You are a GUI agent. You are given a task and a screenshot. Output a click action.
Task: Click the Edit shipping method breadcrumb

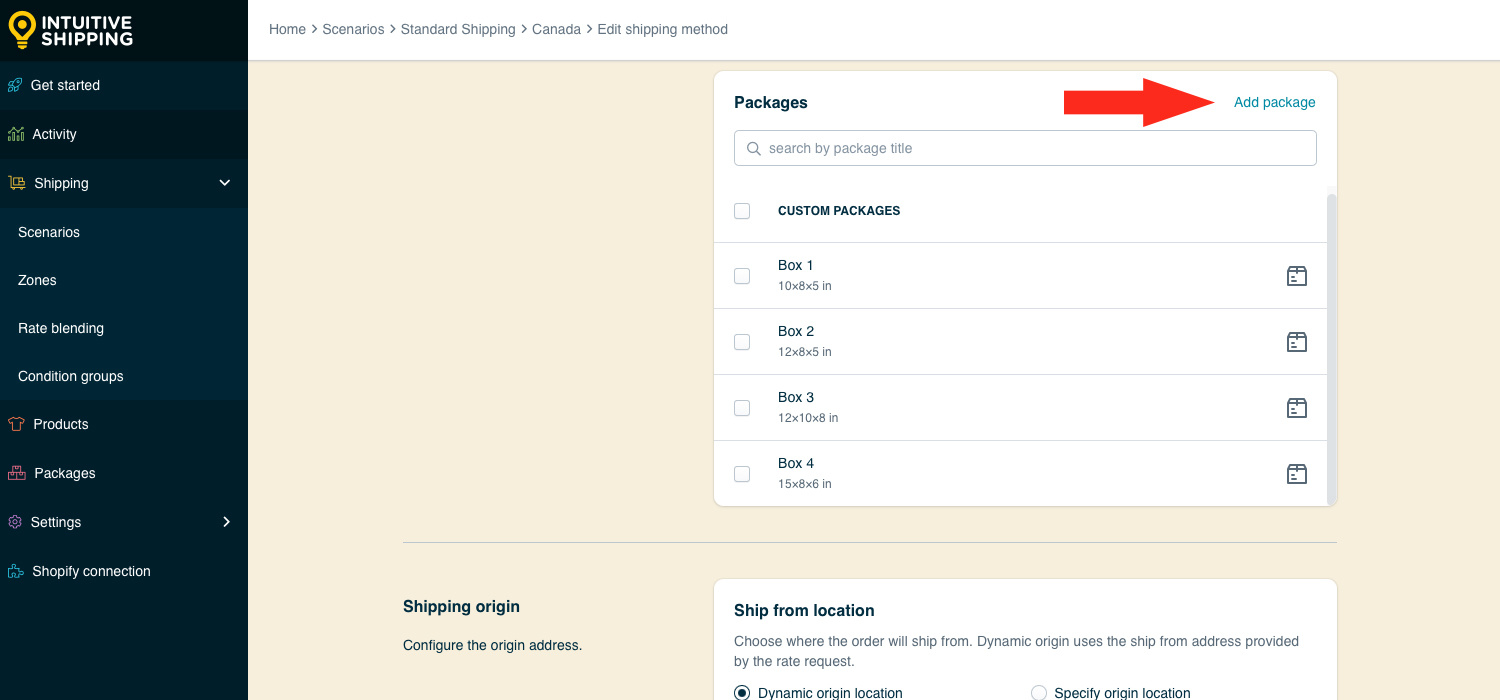coord(662,29)
